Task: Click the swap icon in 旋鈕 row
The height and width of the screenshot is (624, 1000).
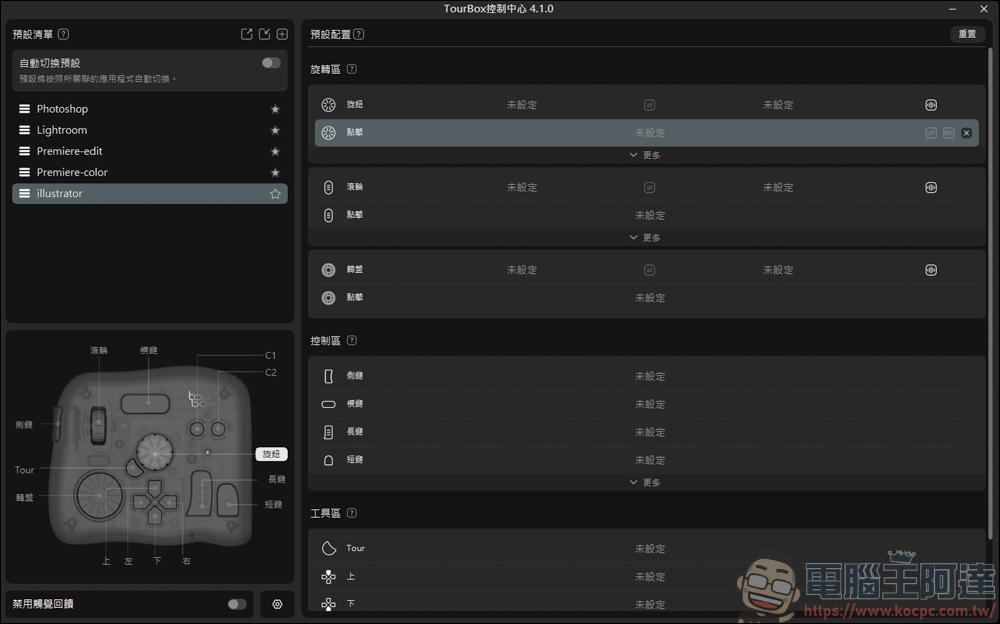Action: click(x=649, y=105)
